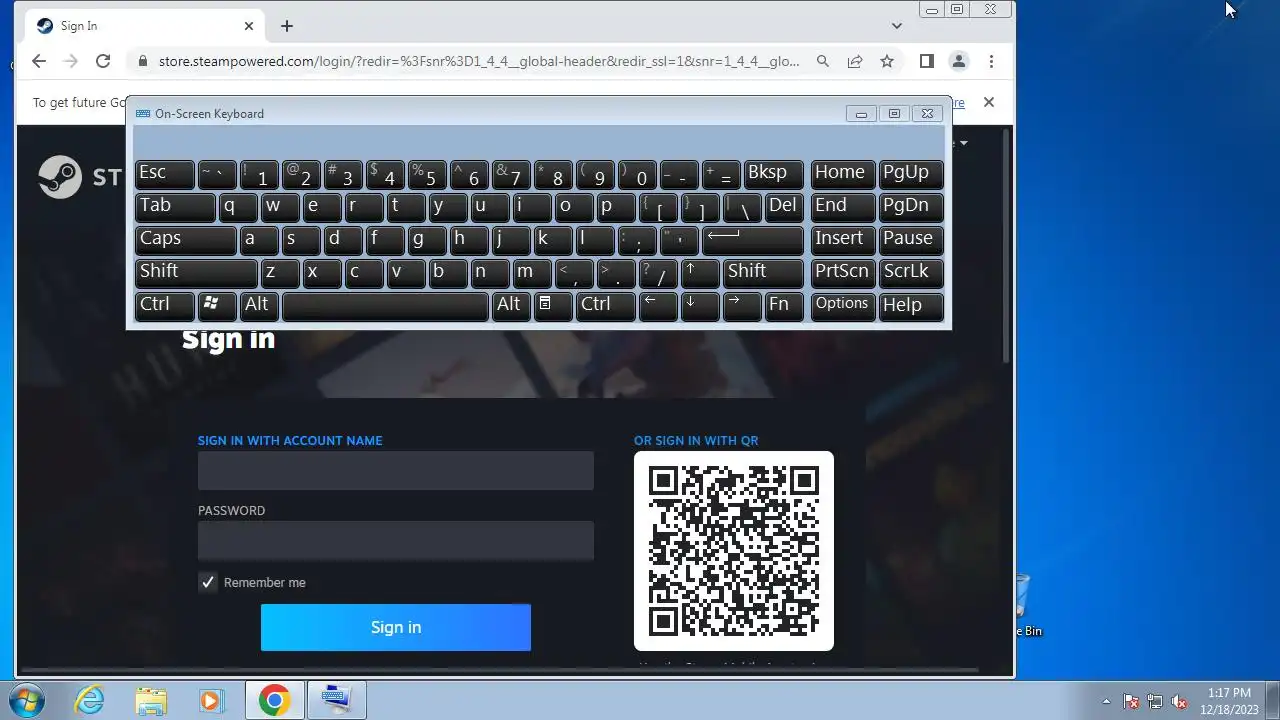Toggle the right Shift key
1280x720 pixels.
click(x=763, y=272)
